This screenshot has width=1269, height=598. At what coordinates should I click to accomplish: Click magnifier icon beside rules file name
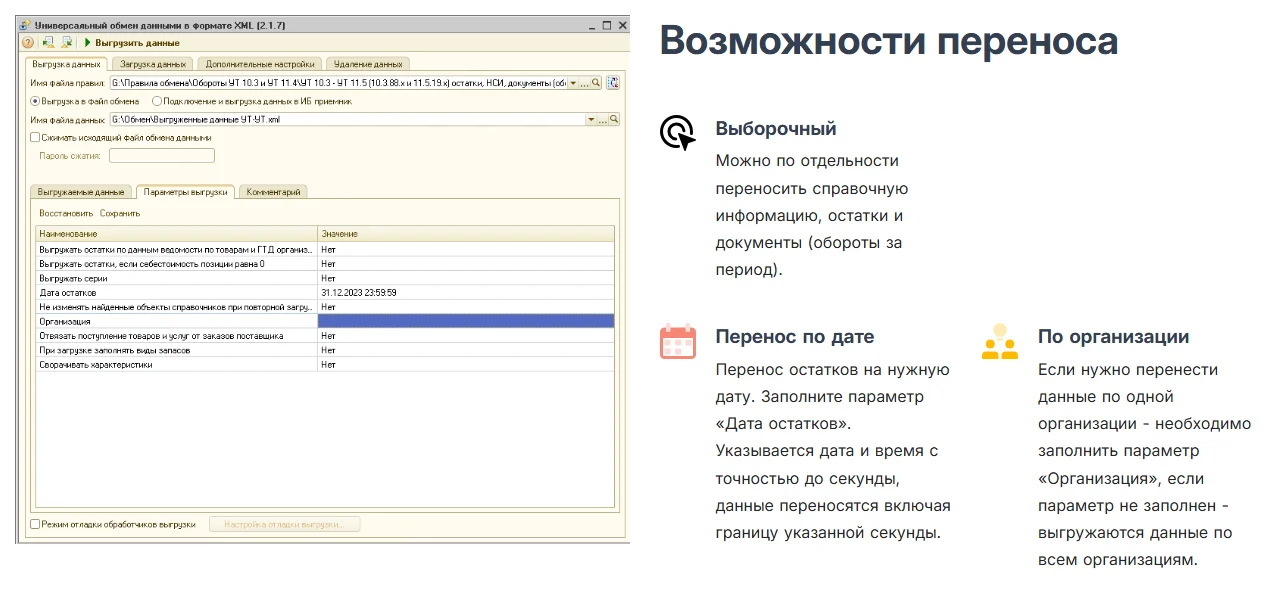click(597, 83)
